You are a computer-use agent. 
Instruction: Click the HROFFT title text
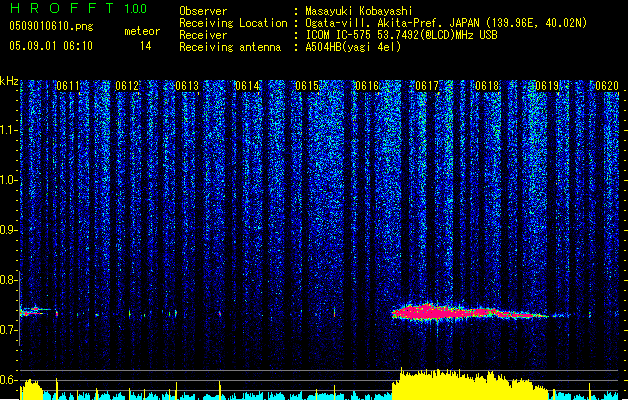(x=62, y=8)
